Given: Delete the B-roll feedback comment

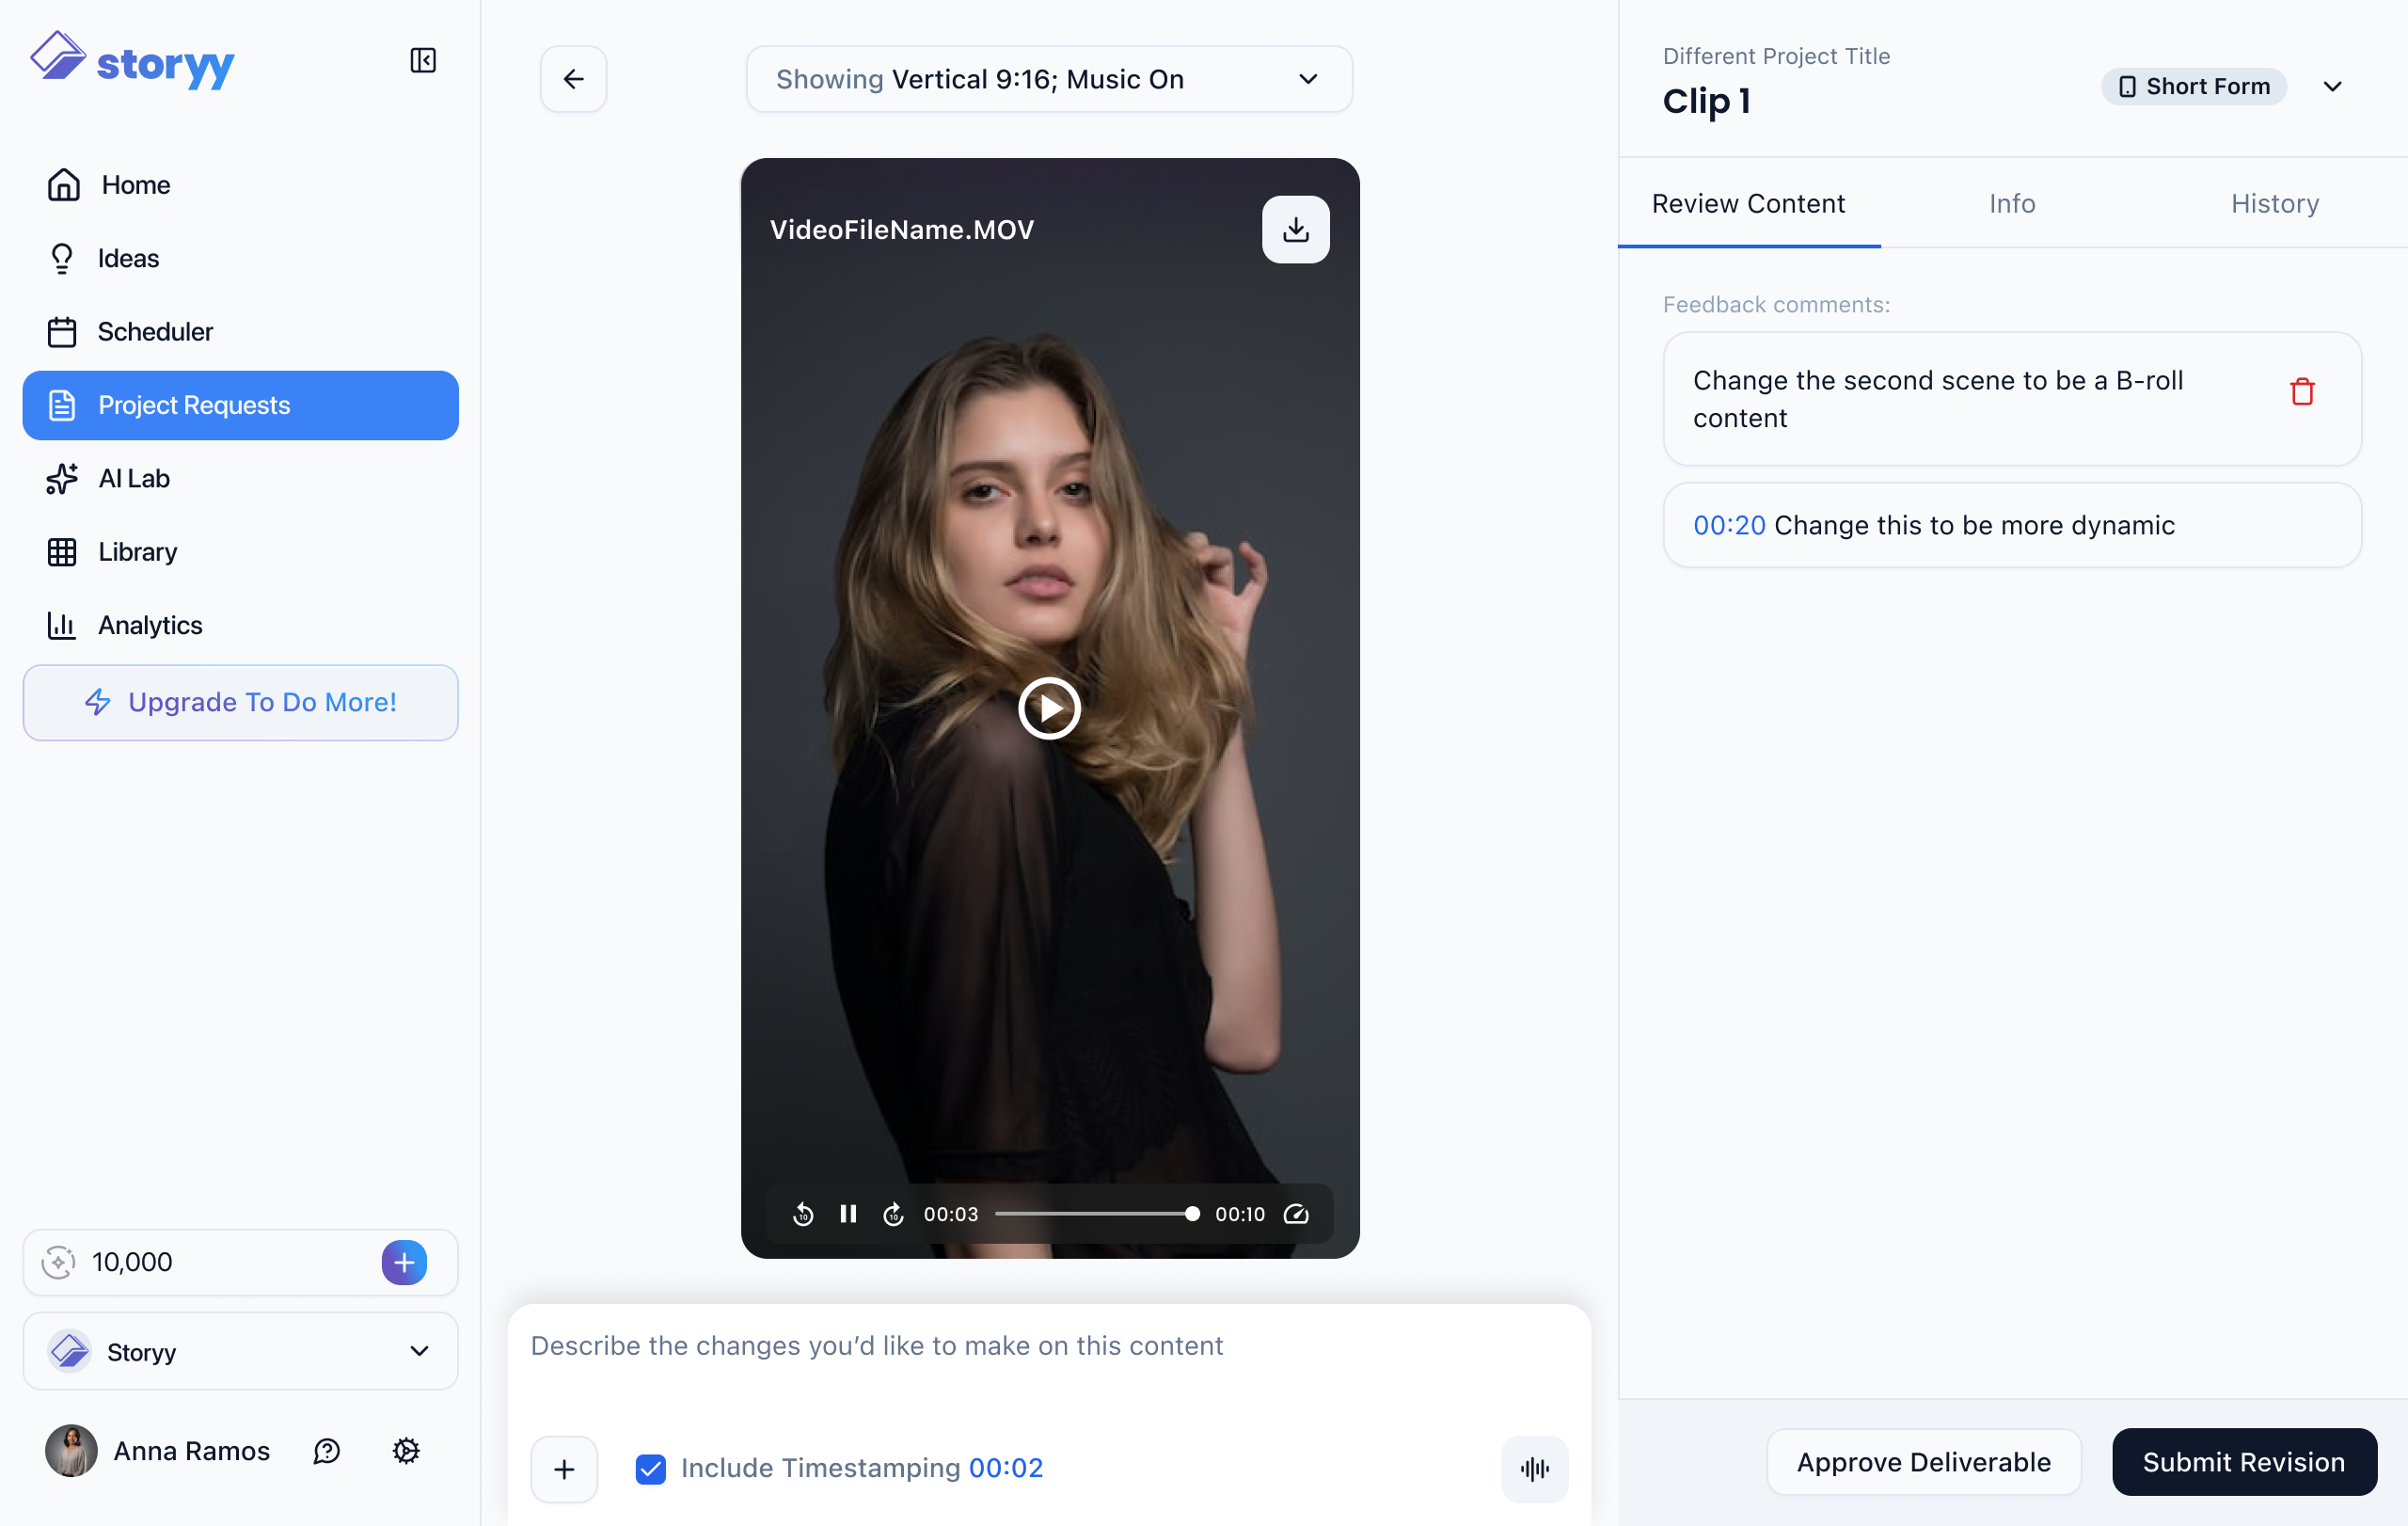Looking at the screenshot, I should 2302,392.
